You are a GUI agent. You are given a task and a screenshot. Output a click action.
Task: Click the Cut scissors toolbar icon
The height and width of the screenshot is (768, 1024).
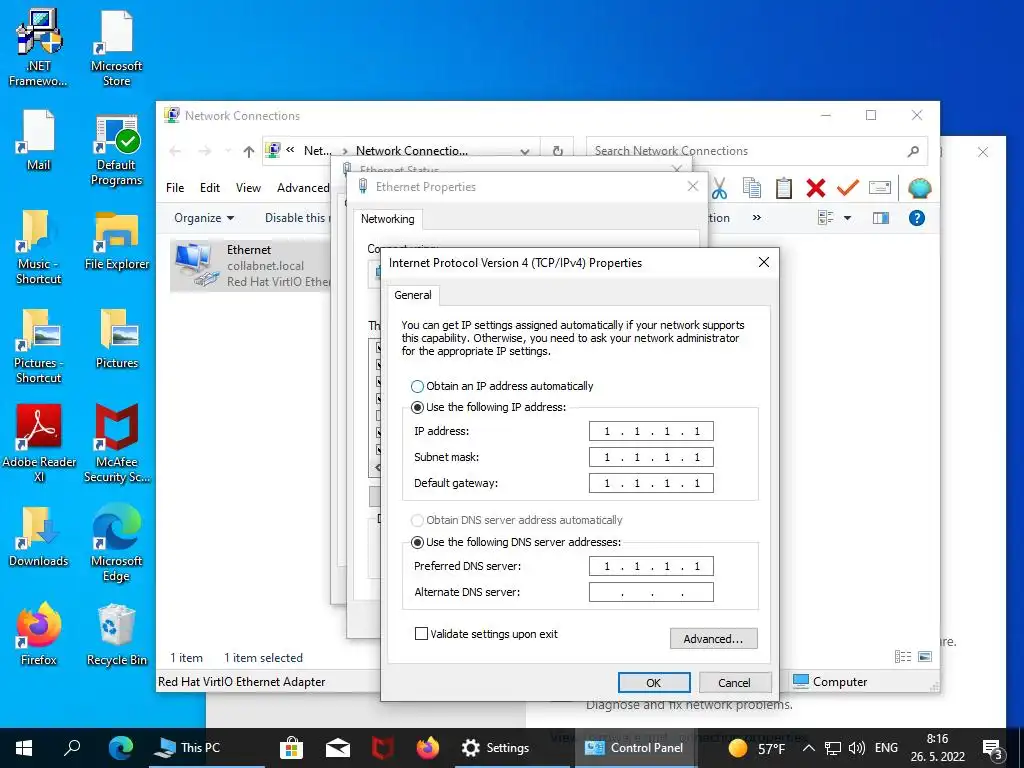coord(719,188)
